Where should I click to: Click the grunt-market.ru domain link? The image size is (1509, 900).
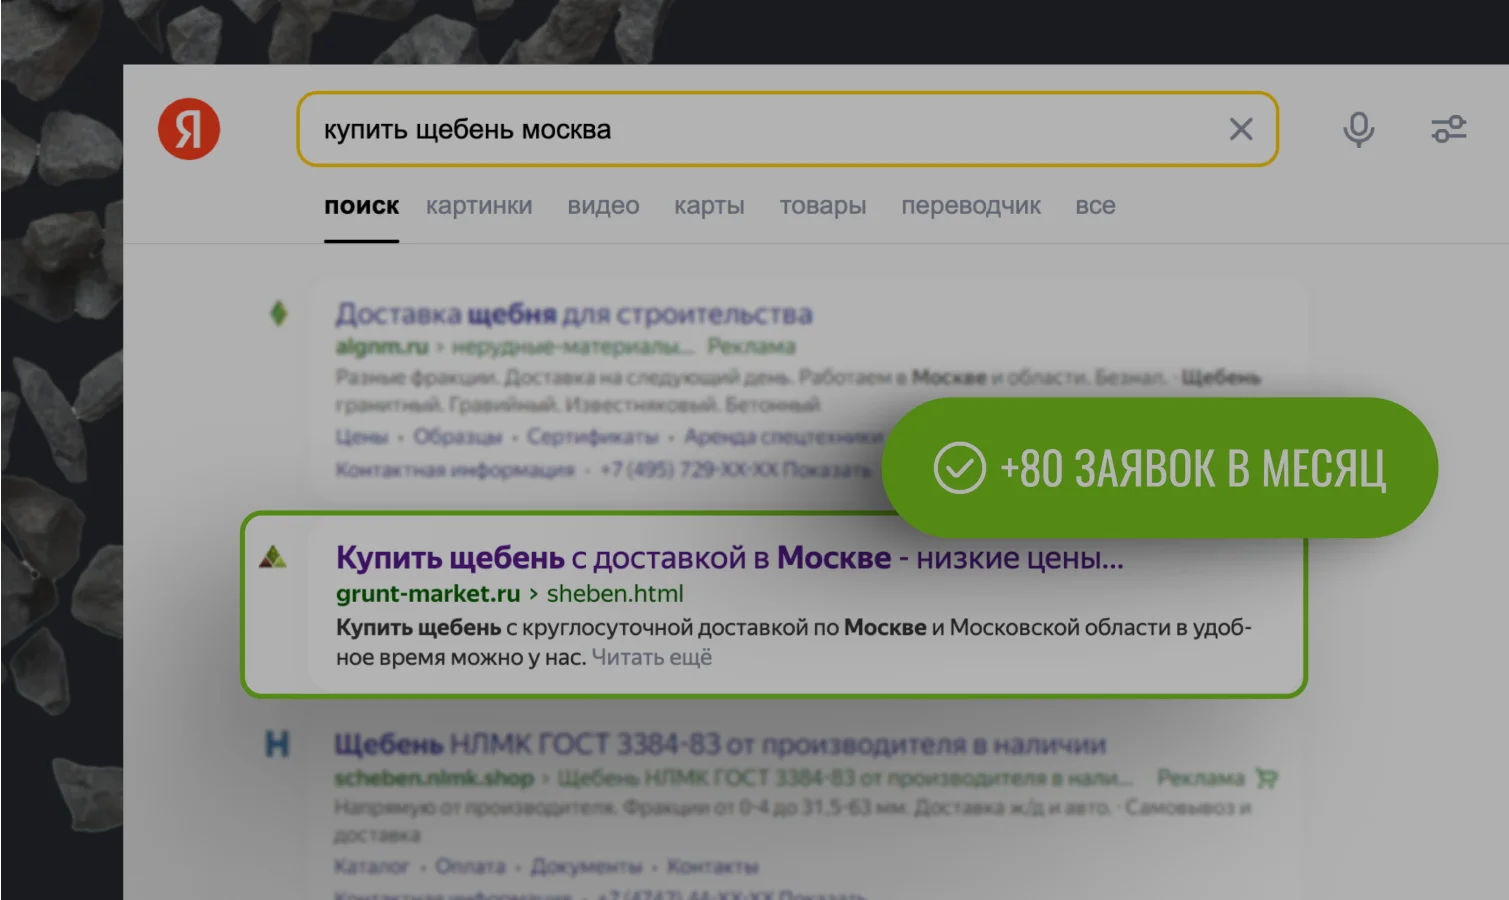click(x=428, y=594)
